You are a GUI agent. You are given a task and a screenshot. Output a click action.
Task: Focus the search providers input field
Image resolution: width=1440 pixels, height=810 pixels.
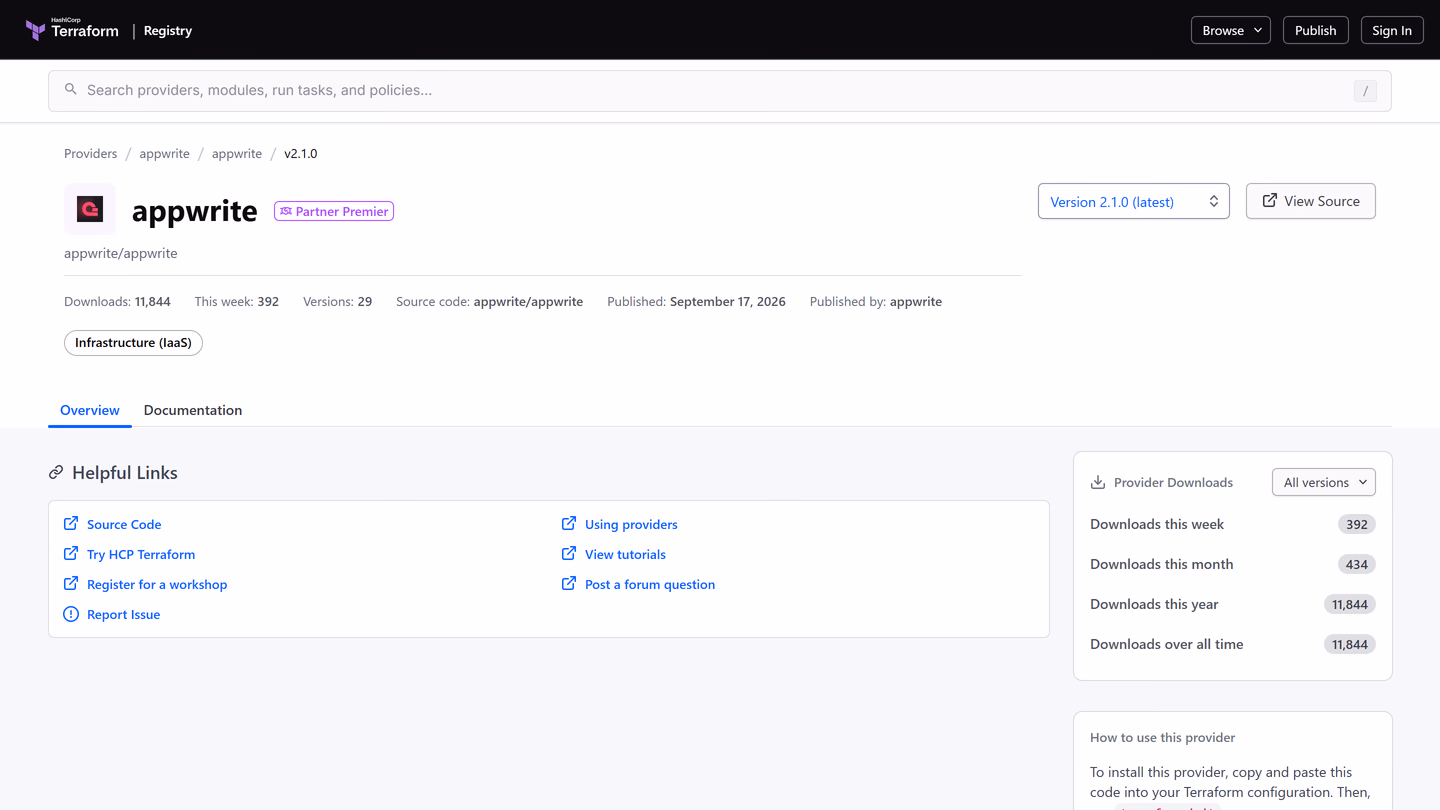(720, 91)
